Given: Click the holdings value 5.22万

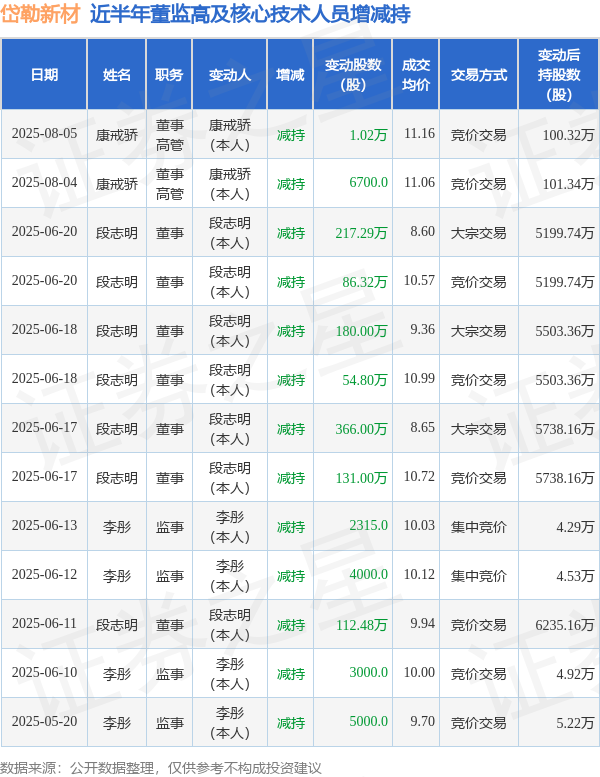Looking at the screenshot, I should click(x=575, y=723).
